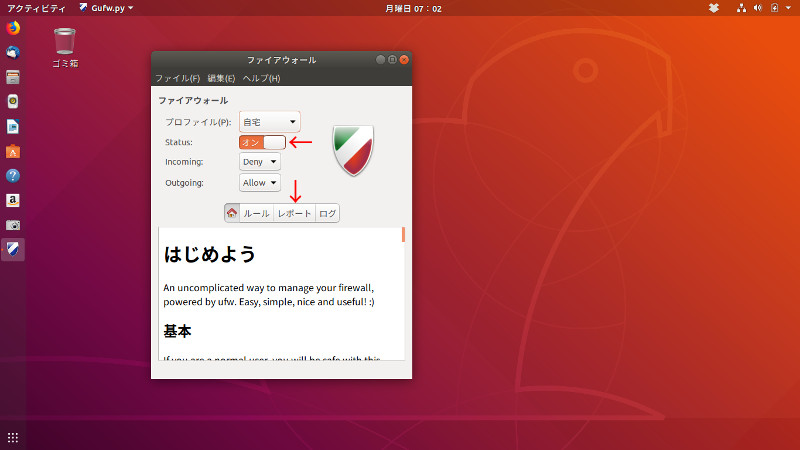
Task: Click the Amazon dock icon
Action: coord(13,200)
